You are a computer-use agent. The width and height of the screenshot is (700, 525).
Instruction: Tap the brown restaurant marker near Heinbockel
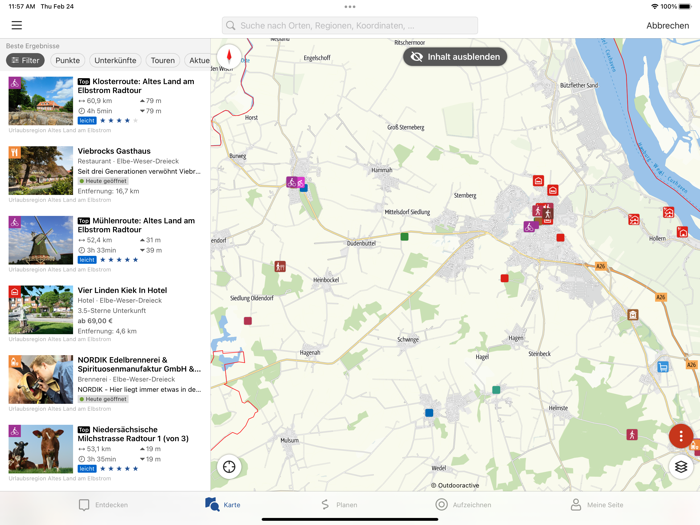click(x=280, y=267)
